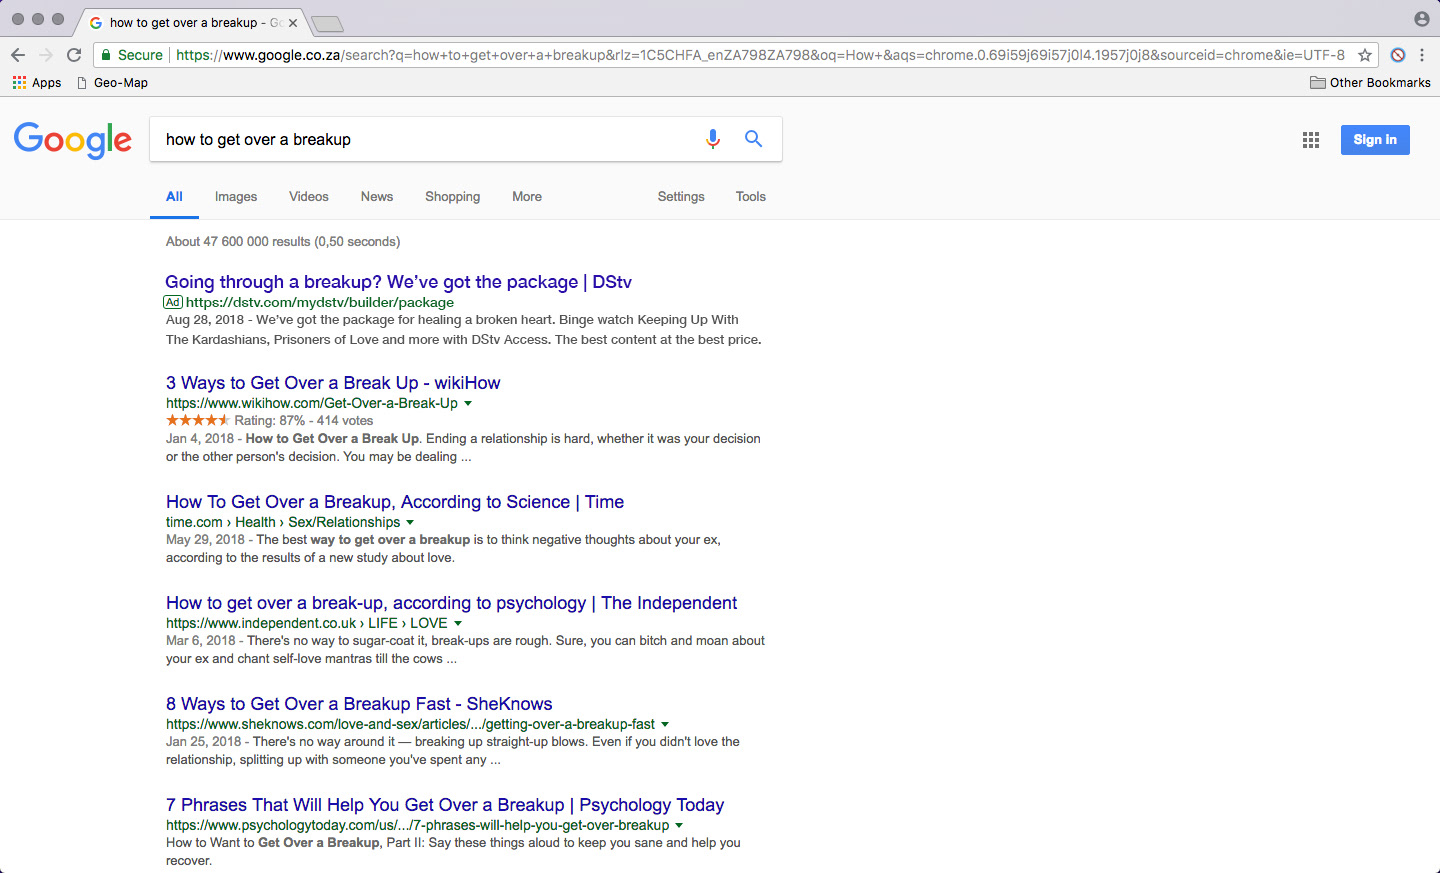Open the search Tools options
The height and width of the screenshot is (873, 1440).
pyautogui.click(x=751, y=197)
